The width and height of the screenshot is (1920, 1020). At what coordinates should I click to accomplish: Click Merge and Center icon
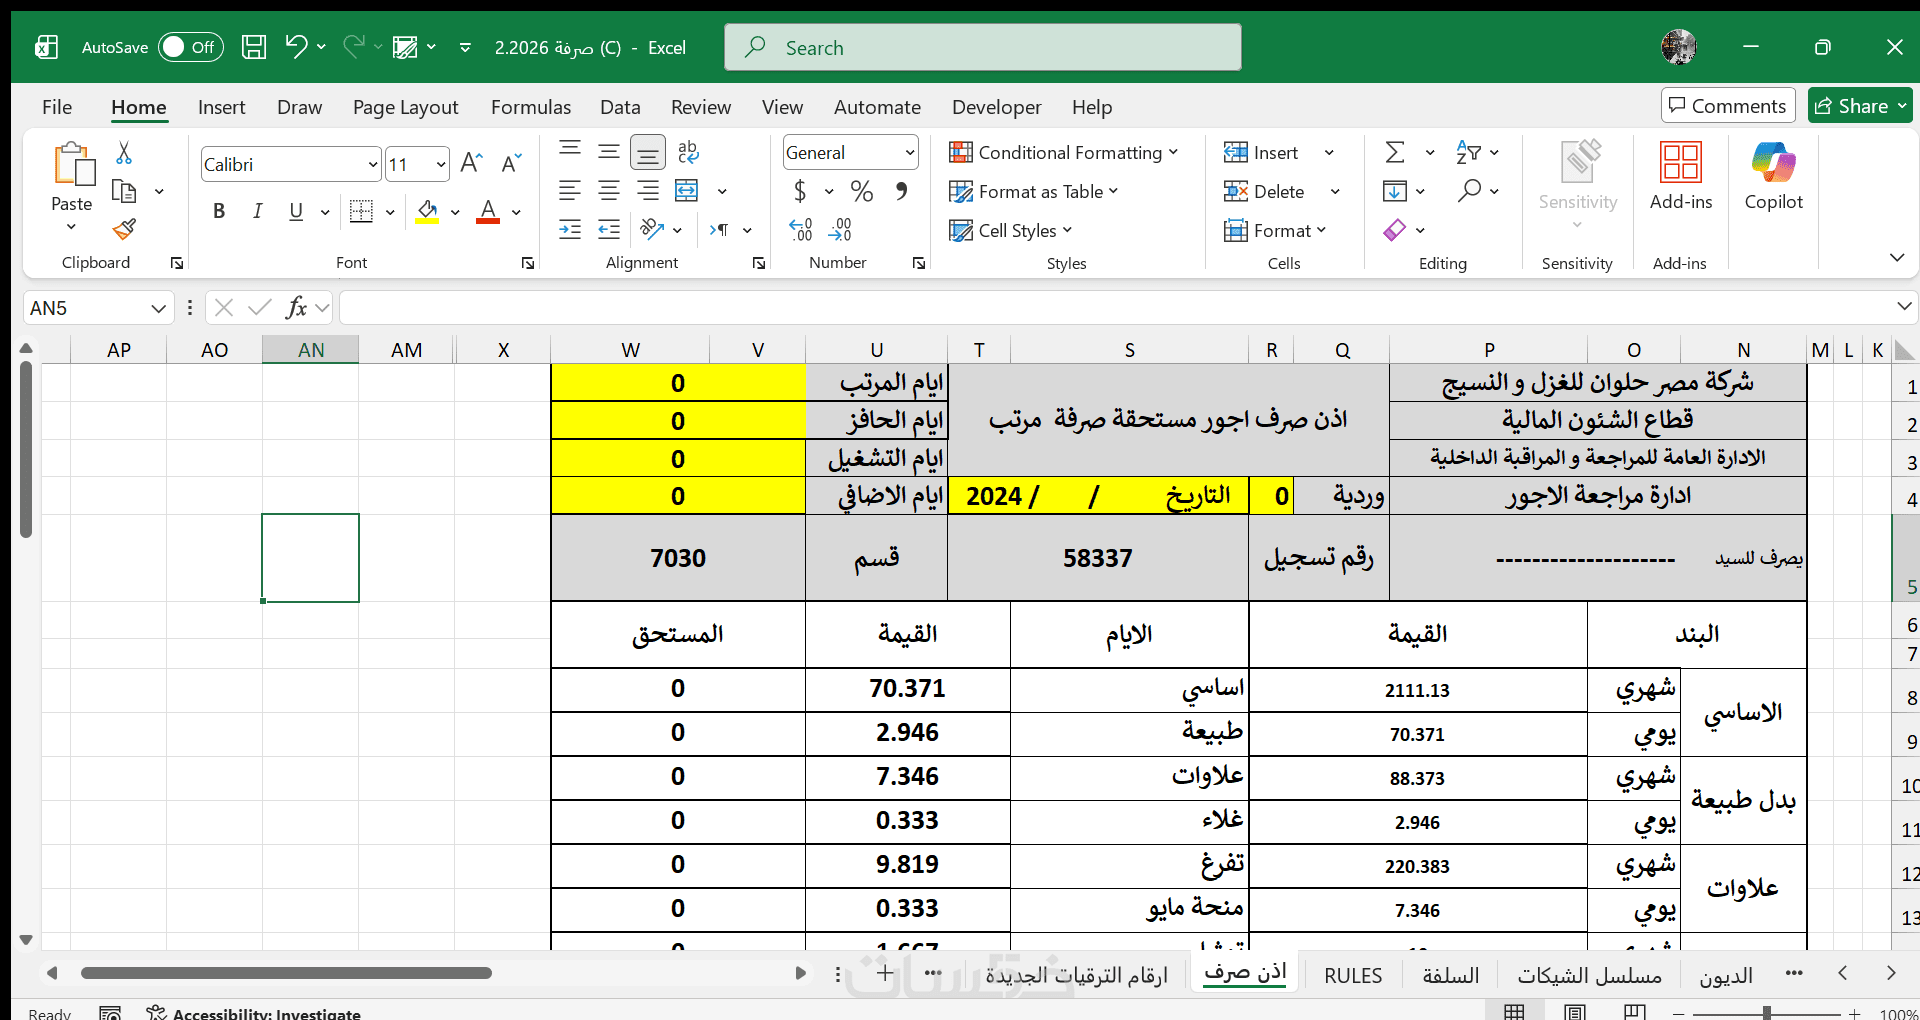pyautogui.click(x=687, y=191)
